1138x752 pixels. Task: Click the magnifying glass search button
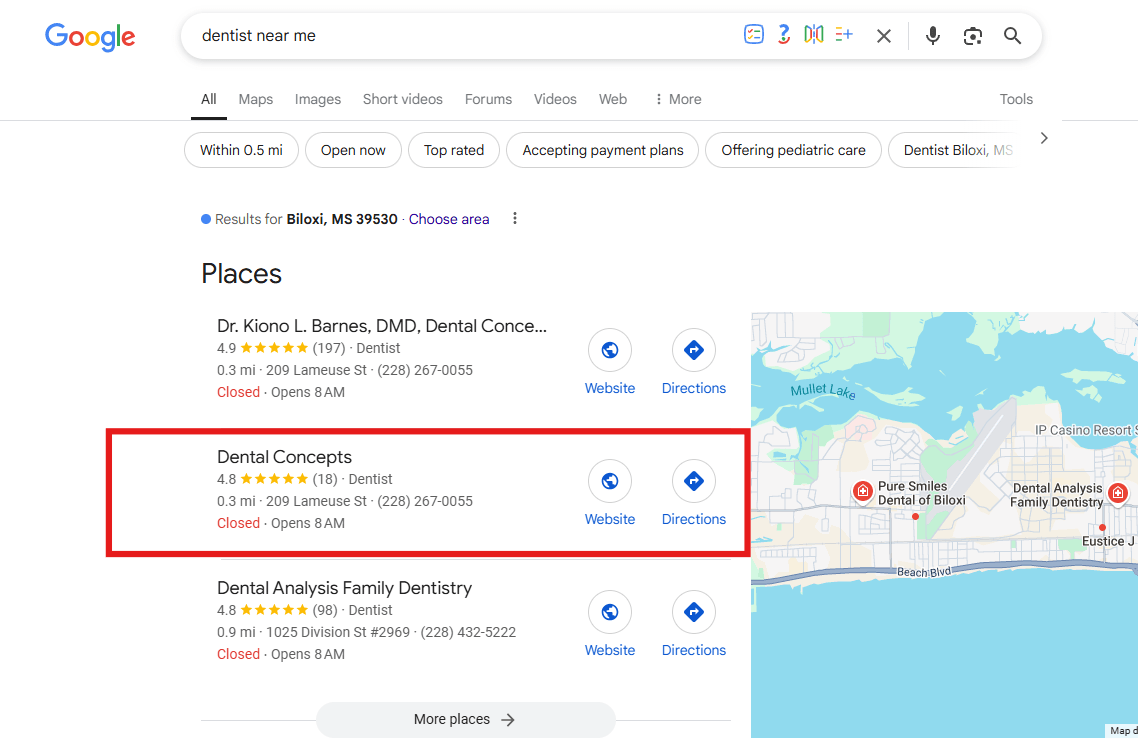tap(1012, 36)
